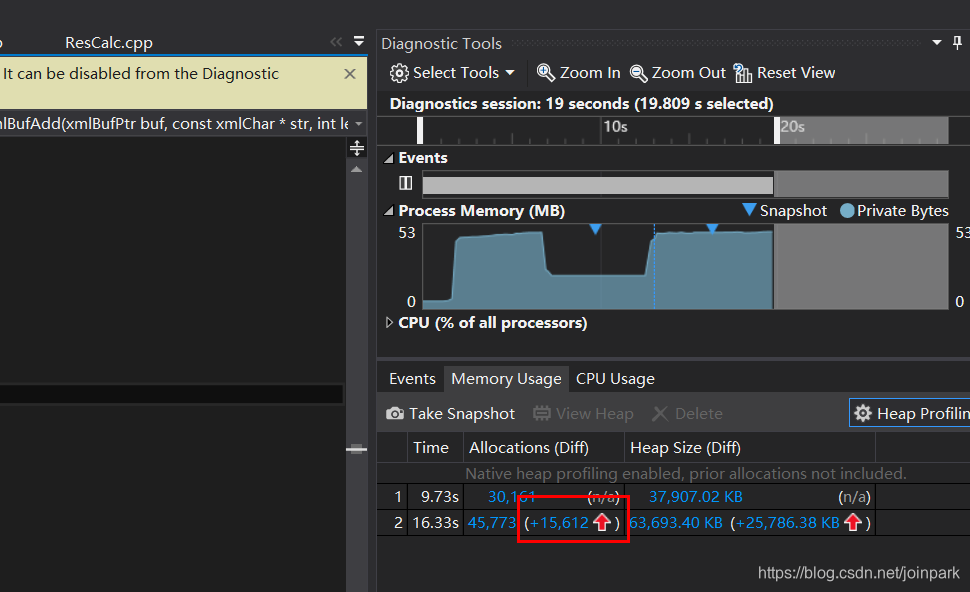Click the Zoom In magnifier
Viewport: 970px width, 592px height.
click(578, 73)
